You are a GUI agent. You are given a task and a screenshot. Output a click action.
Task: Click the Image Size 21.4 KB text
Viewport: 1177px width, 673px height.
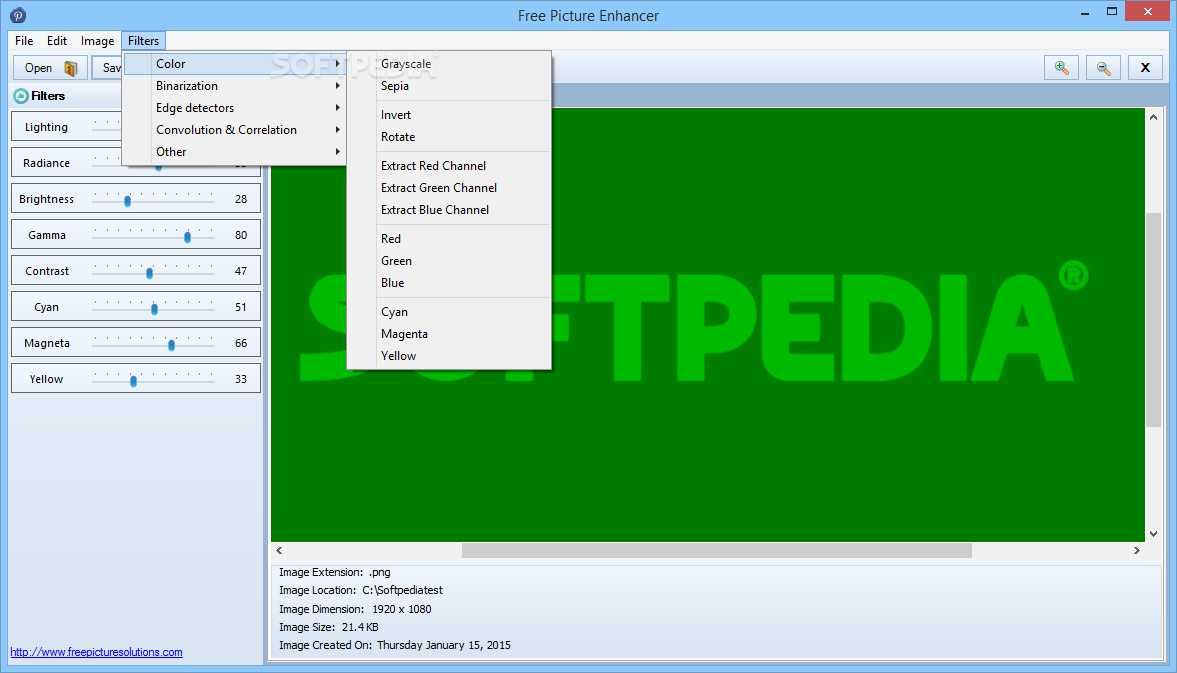(x=329, y=627)
